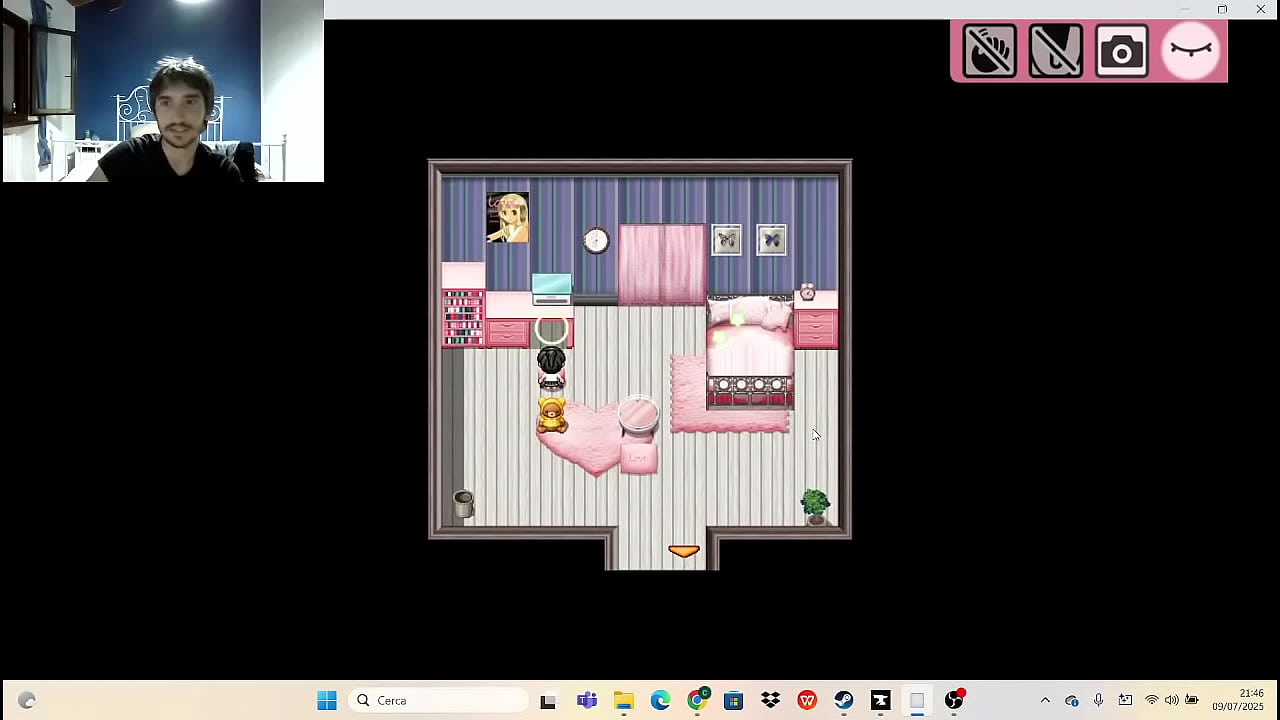Viewport: 1280px width, 720px height.
Task: Expand hidden system tray icons chevron
Action: tap(1045, 701)
